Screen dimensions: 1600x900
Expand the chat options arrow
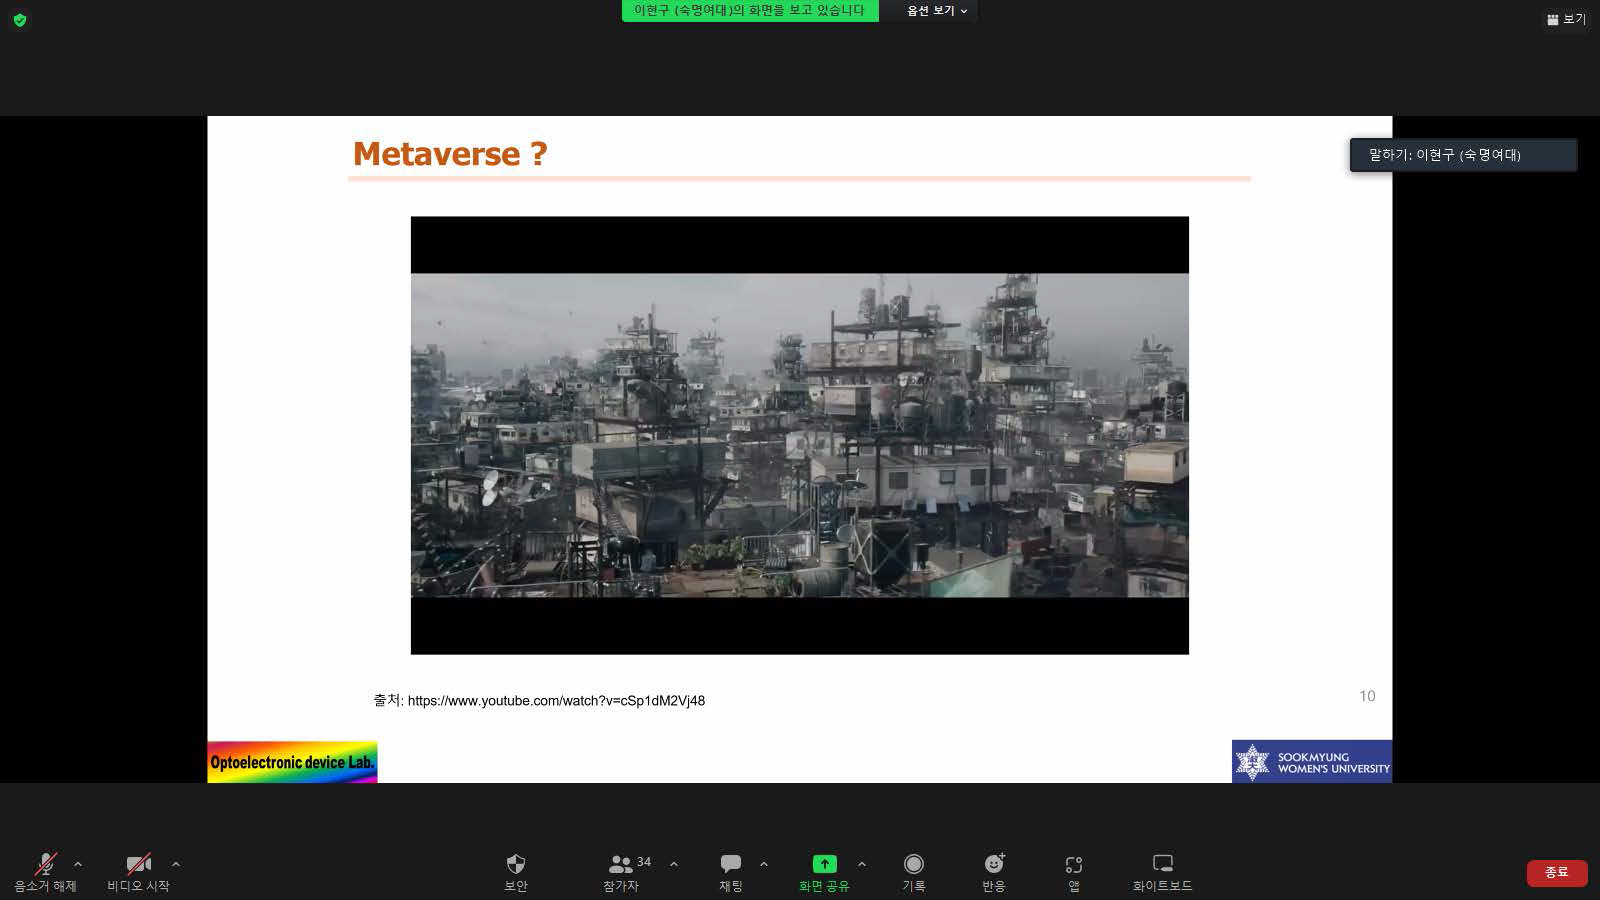[x=764, y=864]
